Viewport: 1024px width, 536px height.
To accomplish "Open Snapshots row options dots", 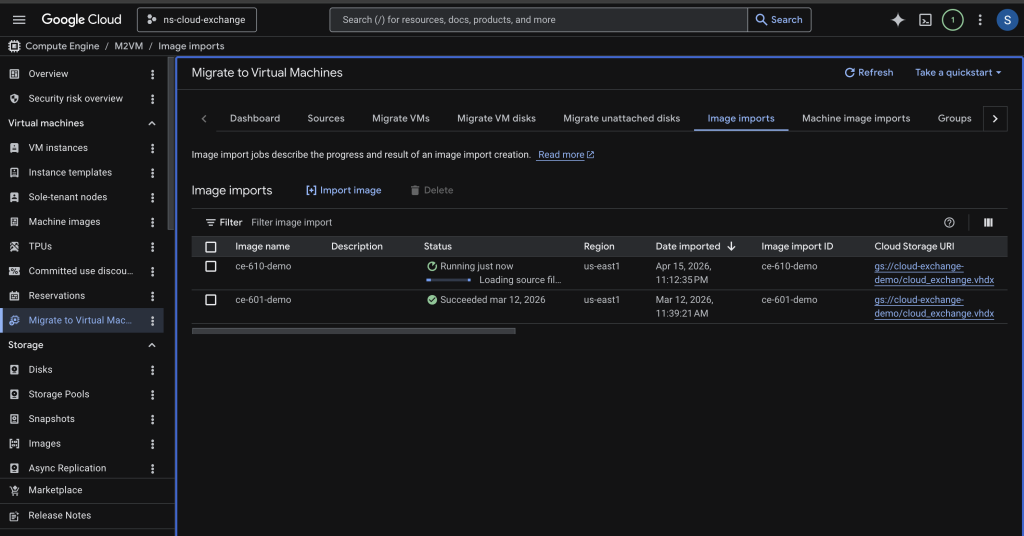I will point(152,419).
